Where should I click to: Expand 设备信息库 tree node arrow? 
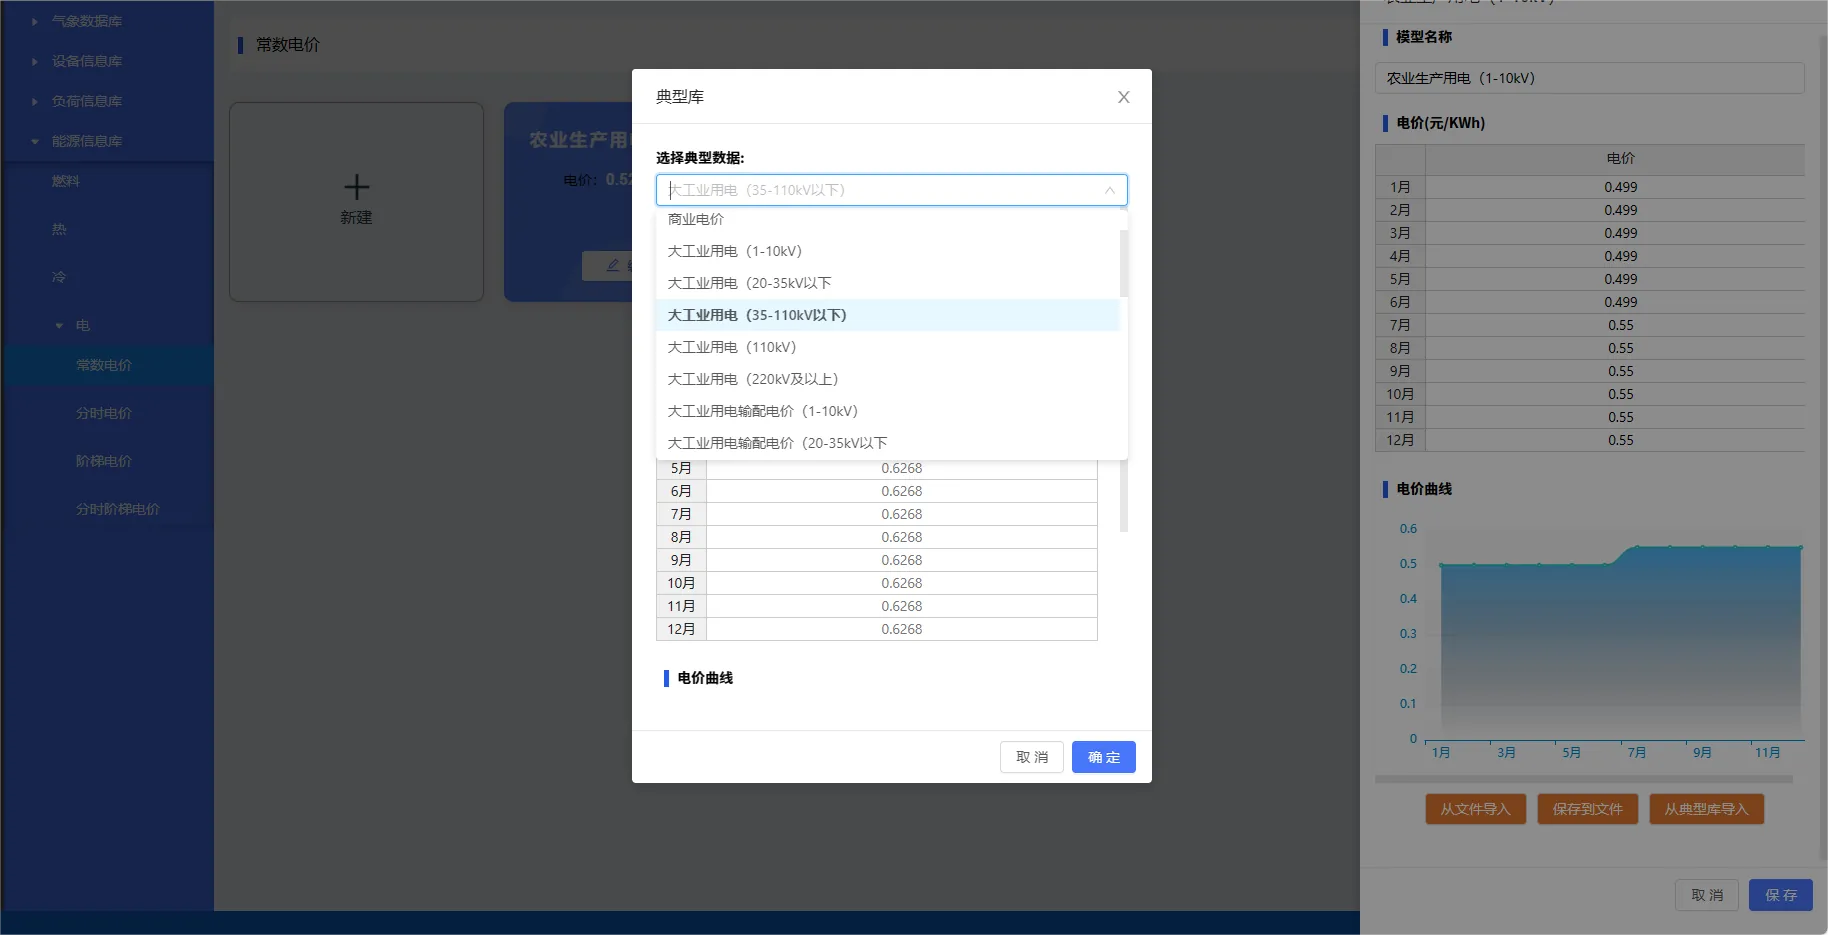pyautogui.click(x=35, y=61)
